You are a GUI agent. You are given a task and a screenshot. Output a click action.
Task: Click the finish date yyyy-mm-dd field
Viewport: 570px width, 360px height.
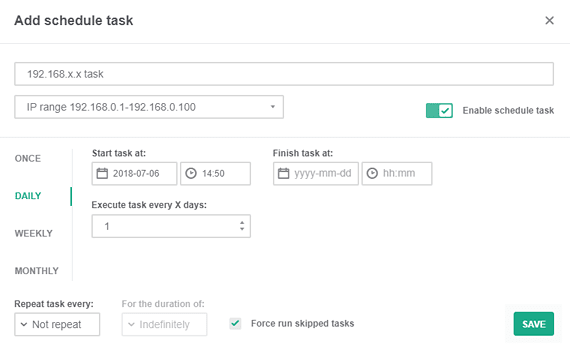[316, 173]
